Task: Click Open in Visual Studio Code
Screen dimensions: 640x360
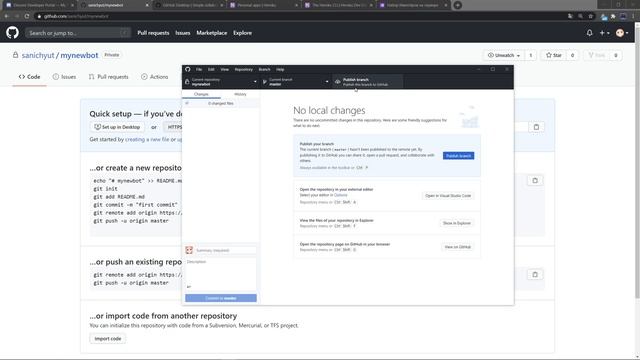Action: (x=448, y=196)
